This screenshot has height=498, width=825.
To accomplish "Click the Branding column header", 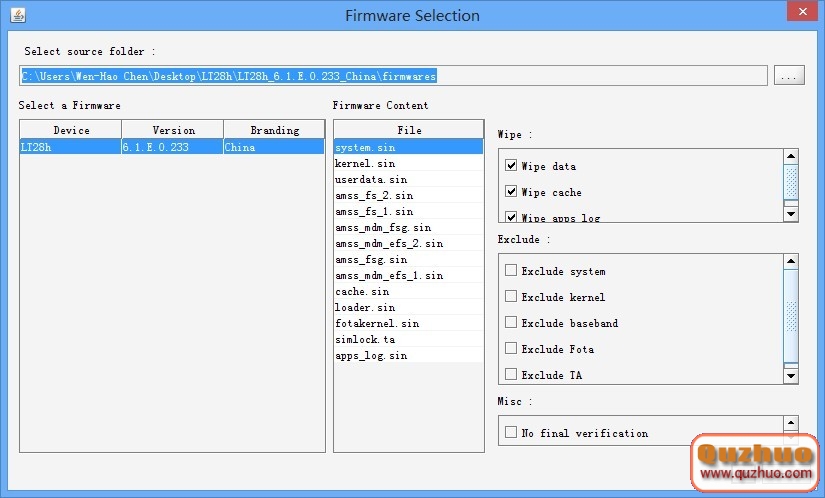I will pos(274,130).
